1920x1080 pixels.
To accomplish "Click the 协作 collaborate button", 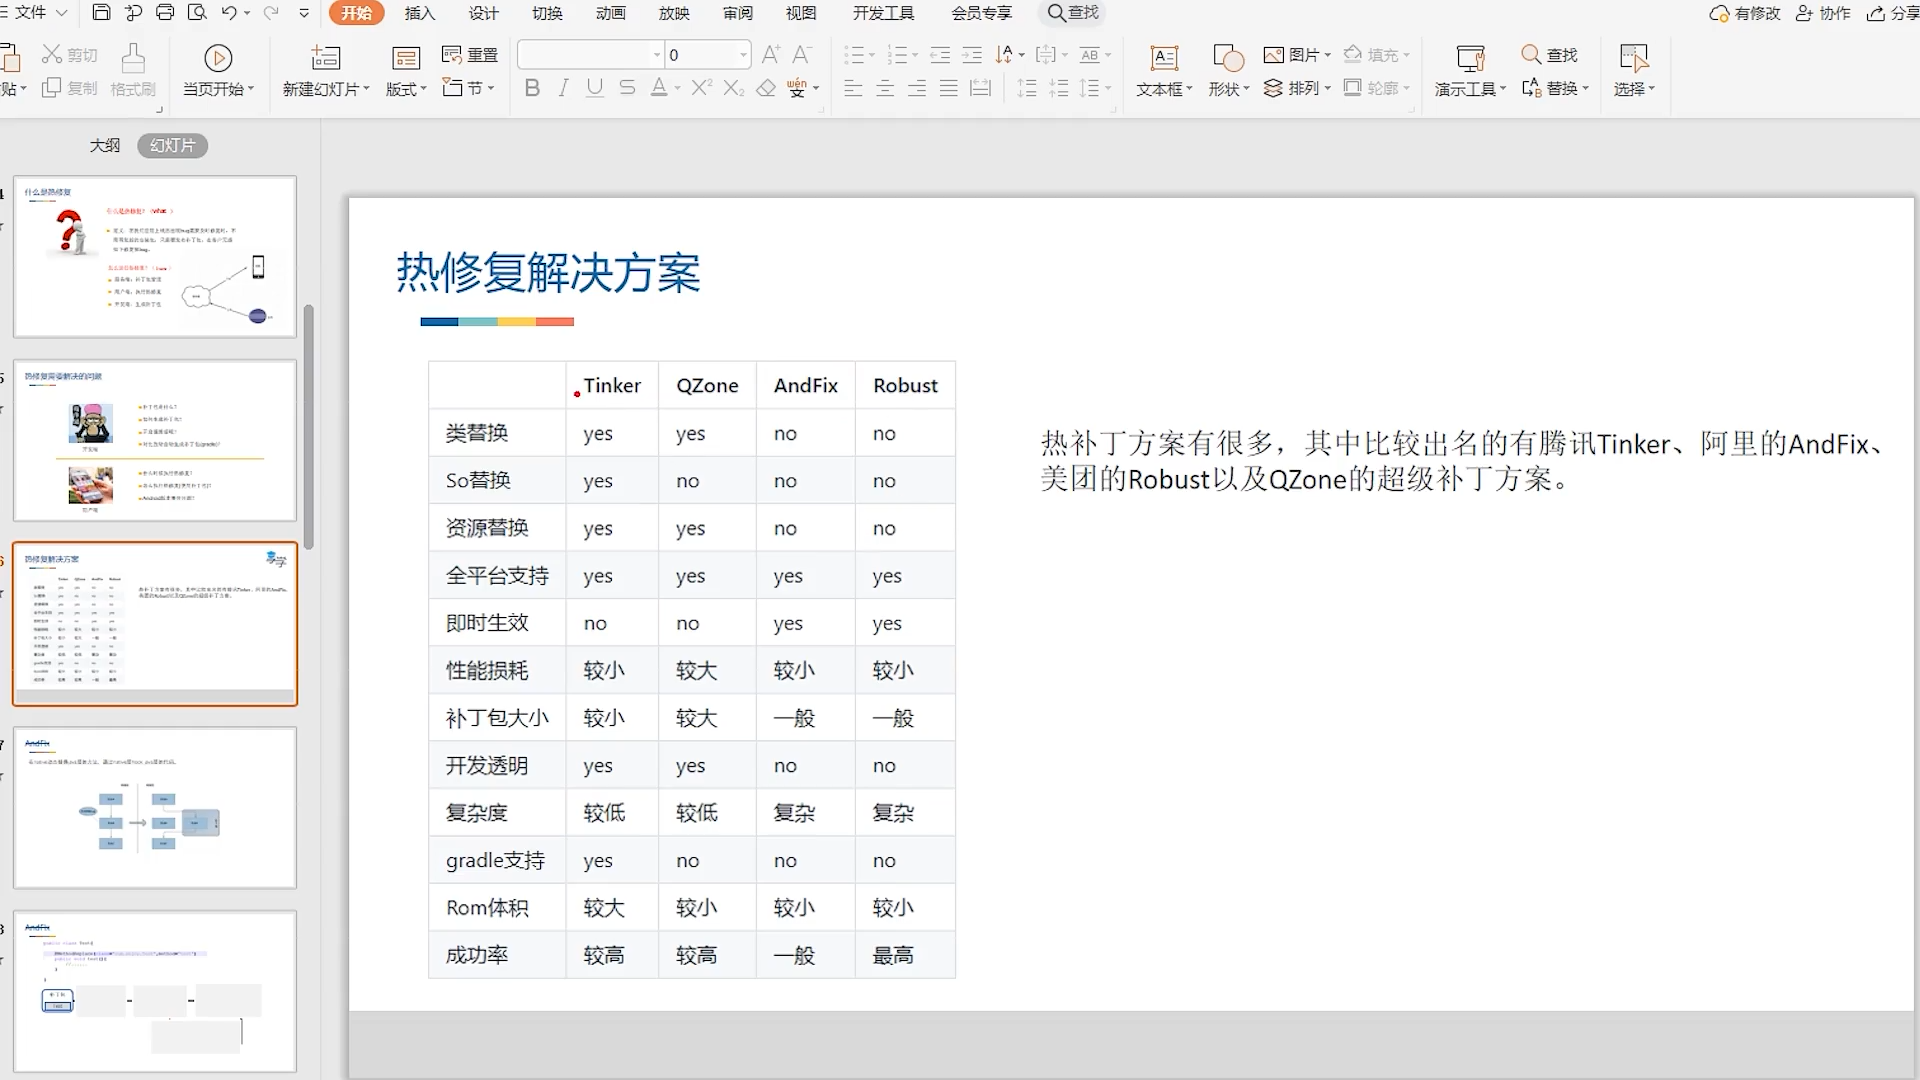I will point(1823,13).
